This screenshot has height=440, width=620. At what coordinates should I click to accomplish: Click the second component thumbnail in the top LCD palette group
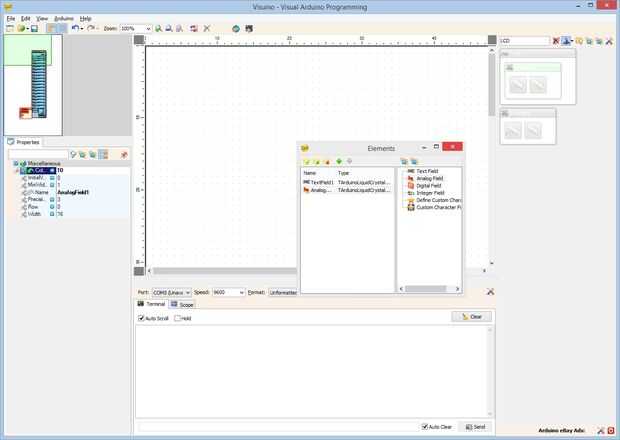click(538, 85)
